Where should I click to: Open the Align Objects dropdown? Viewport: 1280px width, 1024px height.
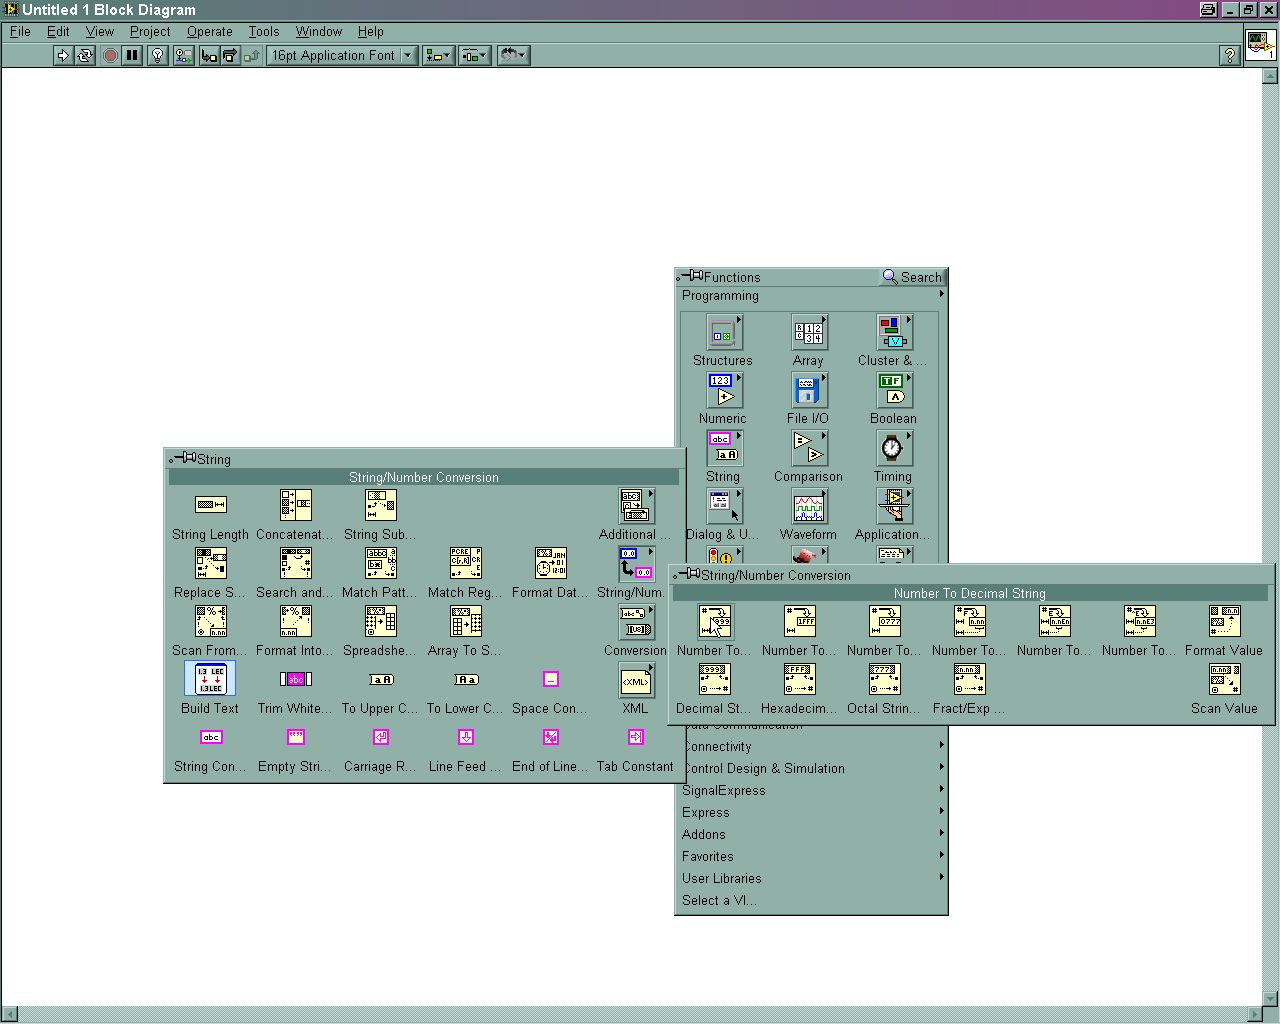(x=437, y=56)
